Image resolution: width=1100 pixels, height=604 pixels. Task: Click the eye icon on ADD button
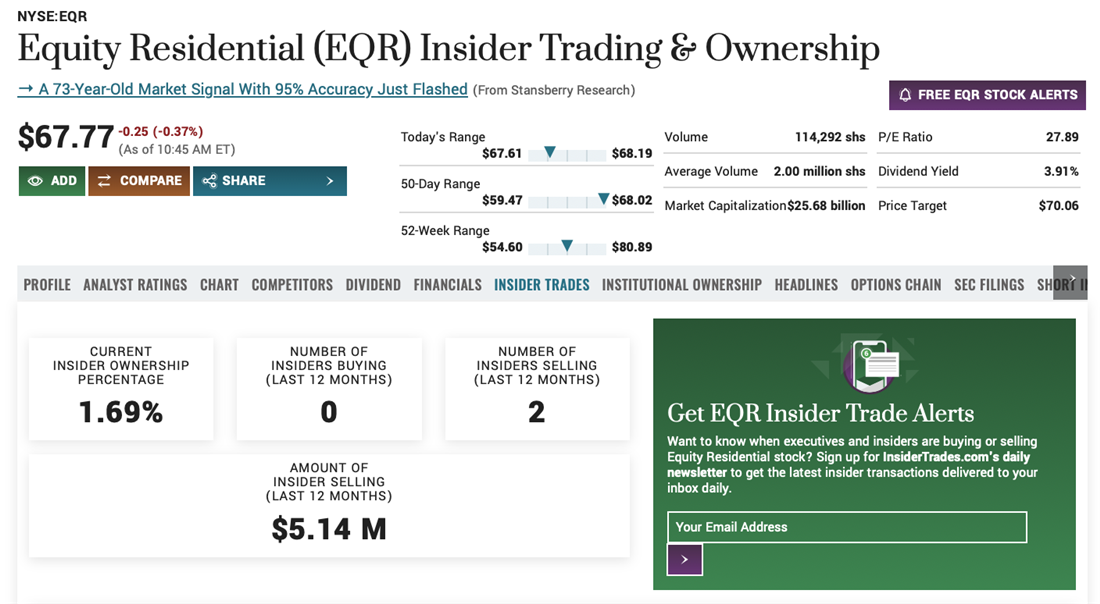[x=35, y=181]
